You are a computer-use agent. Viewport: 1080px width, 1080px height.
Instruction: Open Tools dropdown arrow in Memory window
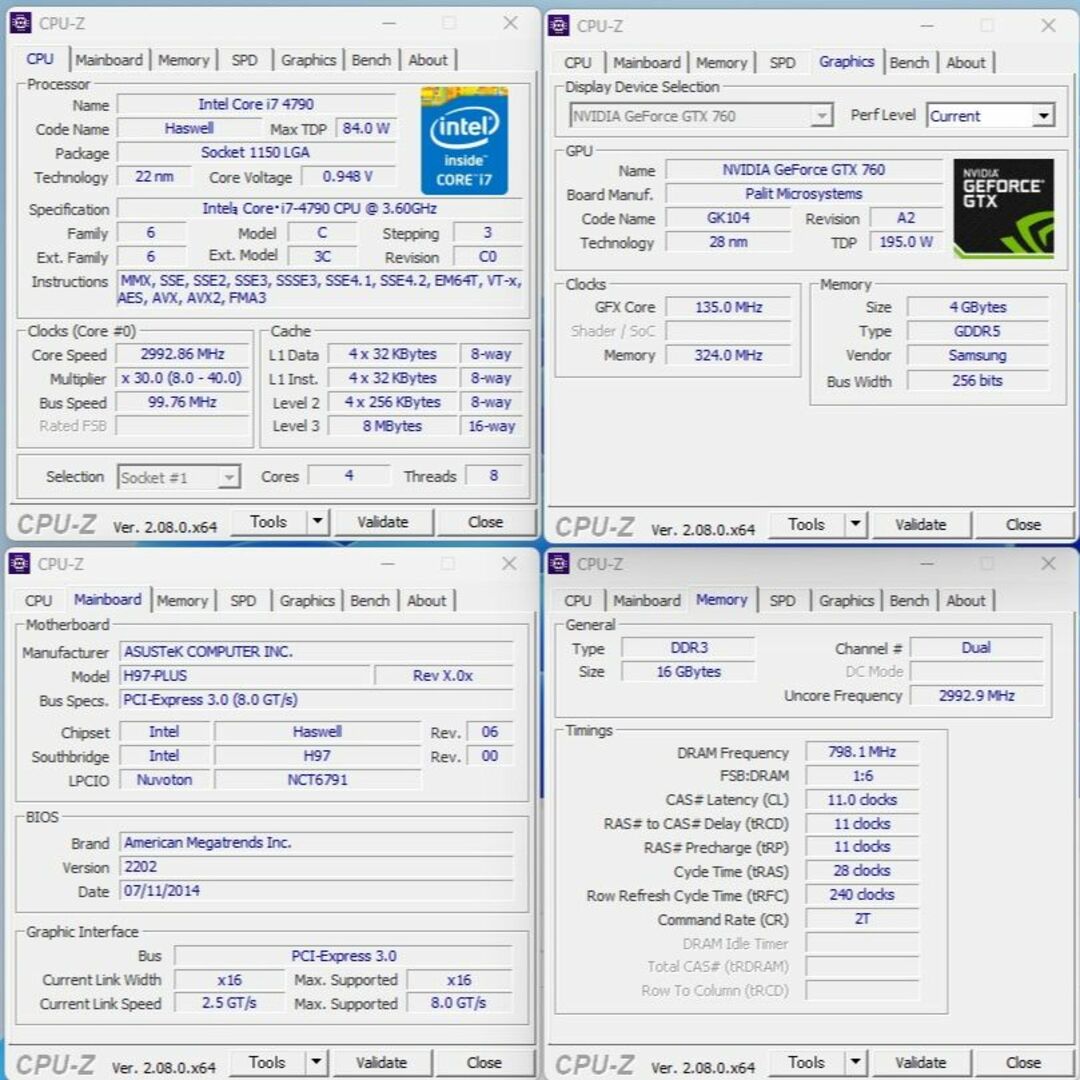tap(855, 1062)
